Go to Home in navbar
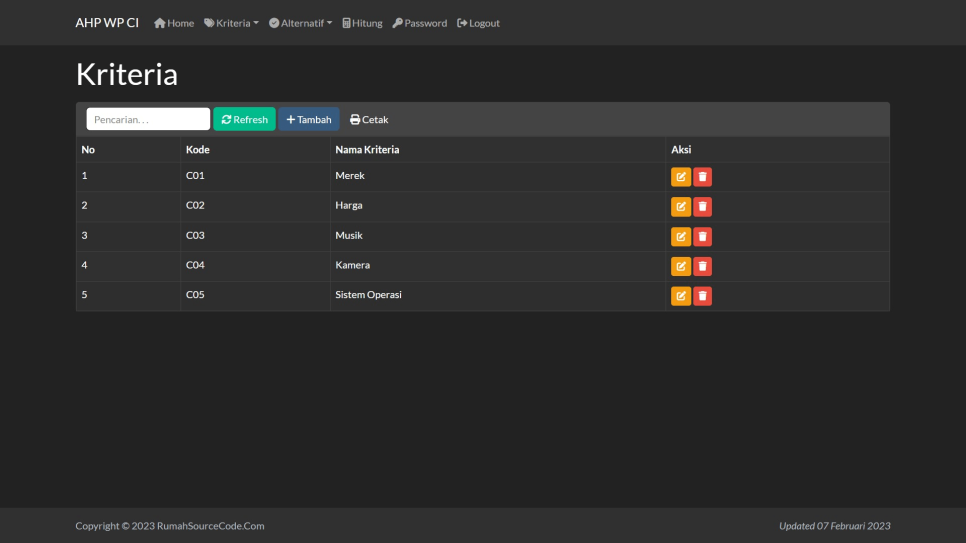 pyautogui.click(x=174, y=23)
